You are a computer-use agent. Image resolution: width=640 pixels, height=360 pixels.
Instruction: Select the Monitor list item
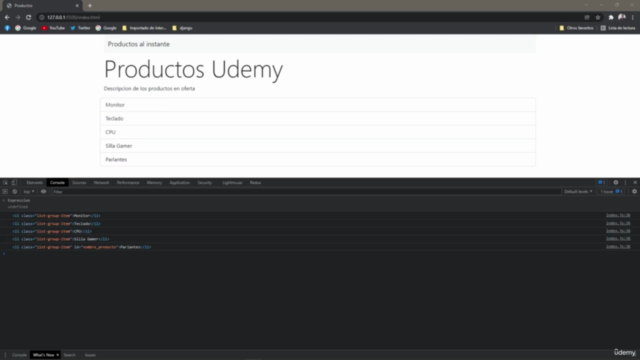click(318, 105)
